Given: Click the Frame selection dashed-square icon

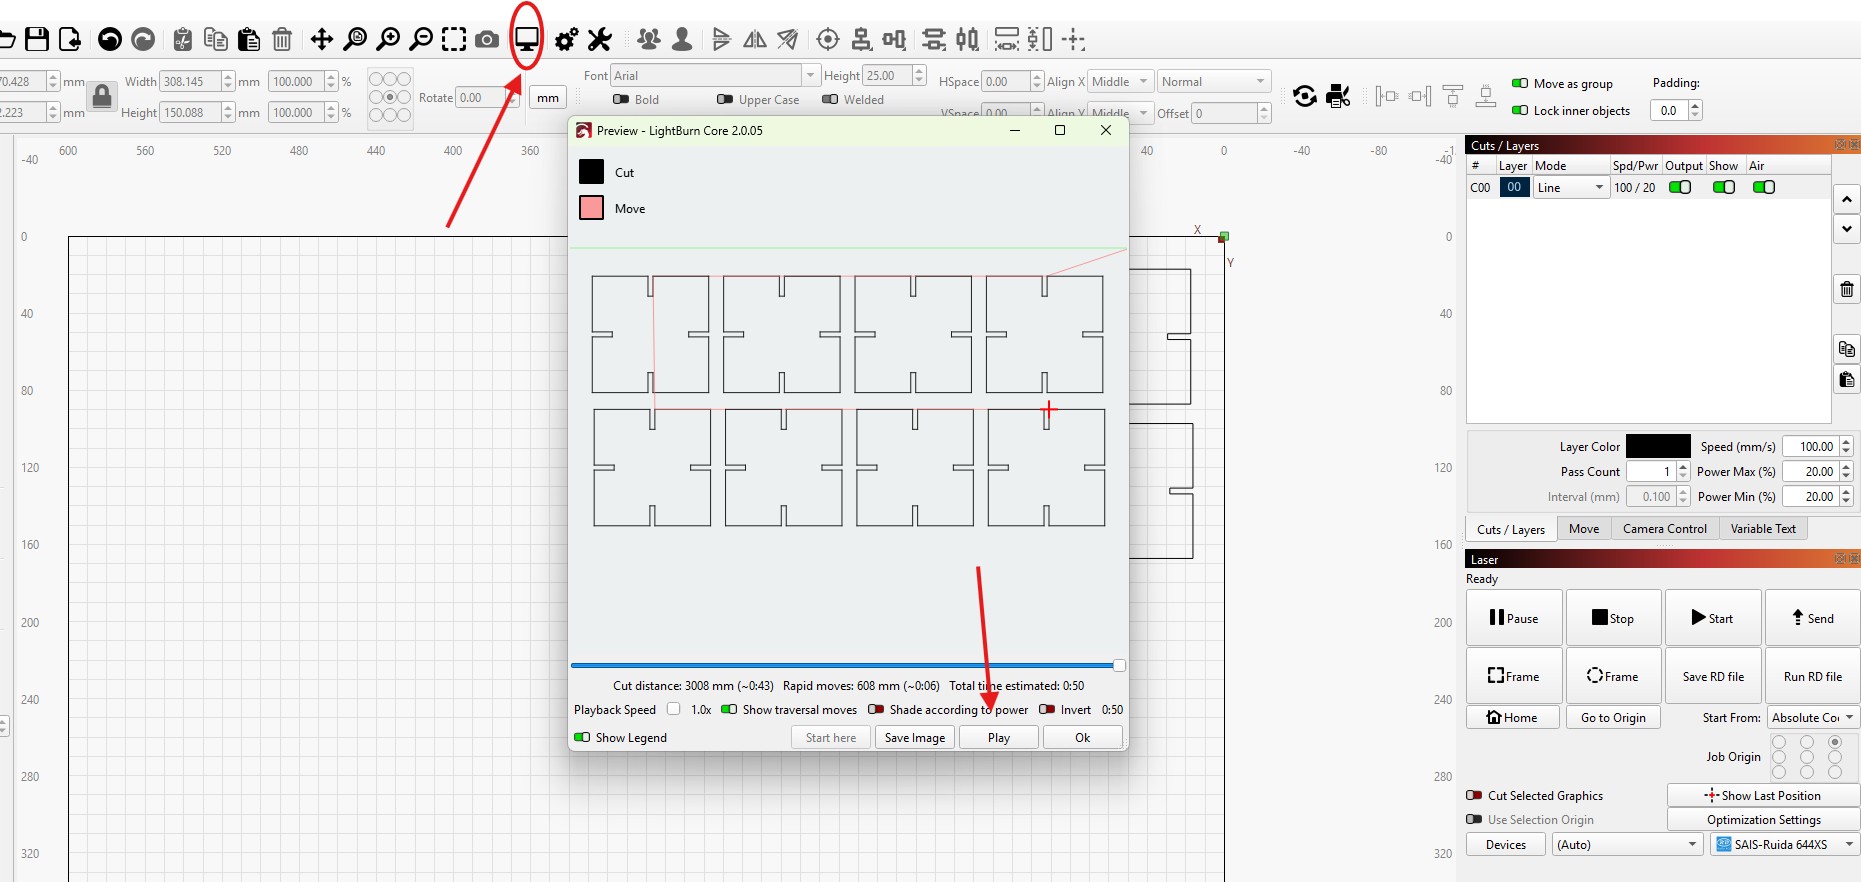Looking at the screenshot, I should point(454,39).
